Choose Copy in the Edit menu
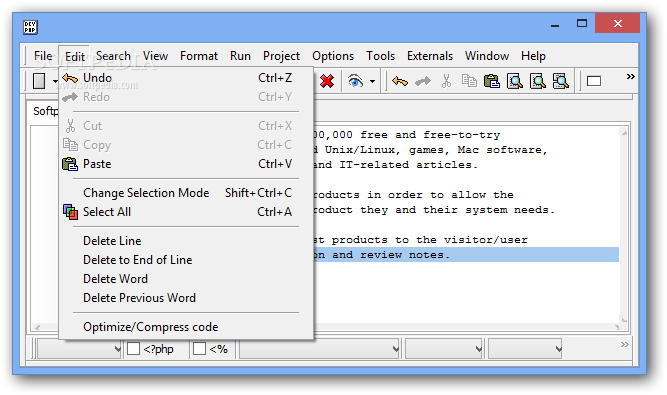667x395 pixels. [186, 145]
